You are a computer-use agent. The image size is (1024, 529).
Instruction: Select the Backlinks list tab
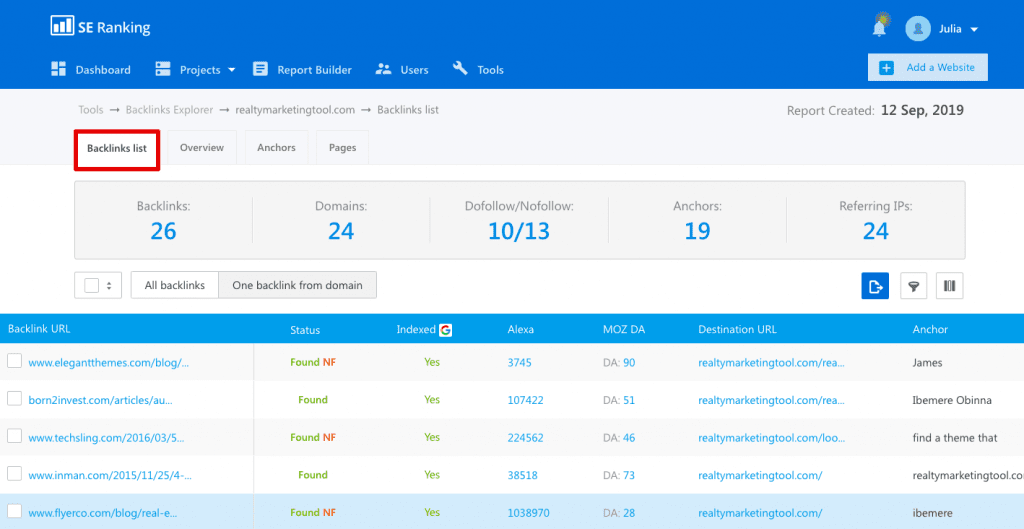coord(117,148)
